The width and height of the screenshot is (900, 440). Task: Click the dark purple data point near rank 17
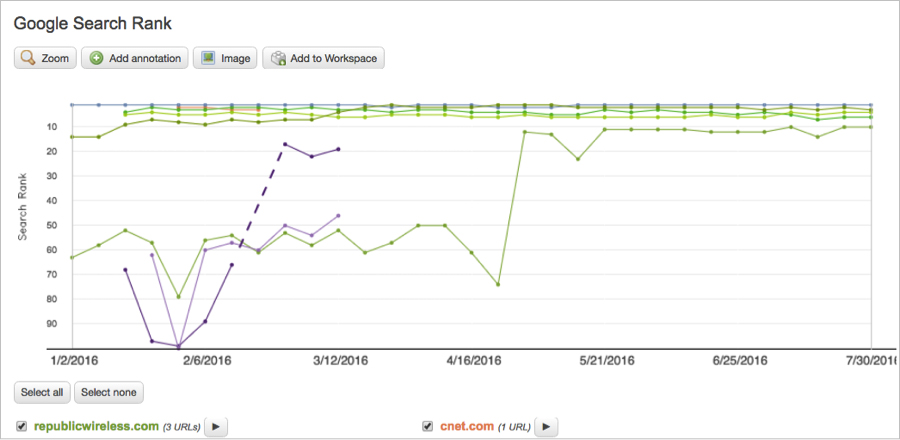pos(285,144)
